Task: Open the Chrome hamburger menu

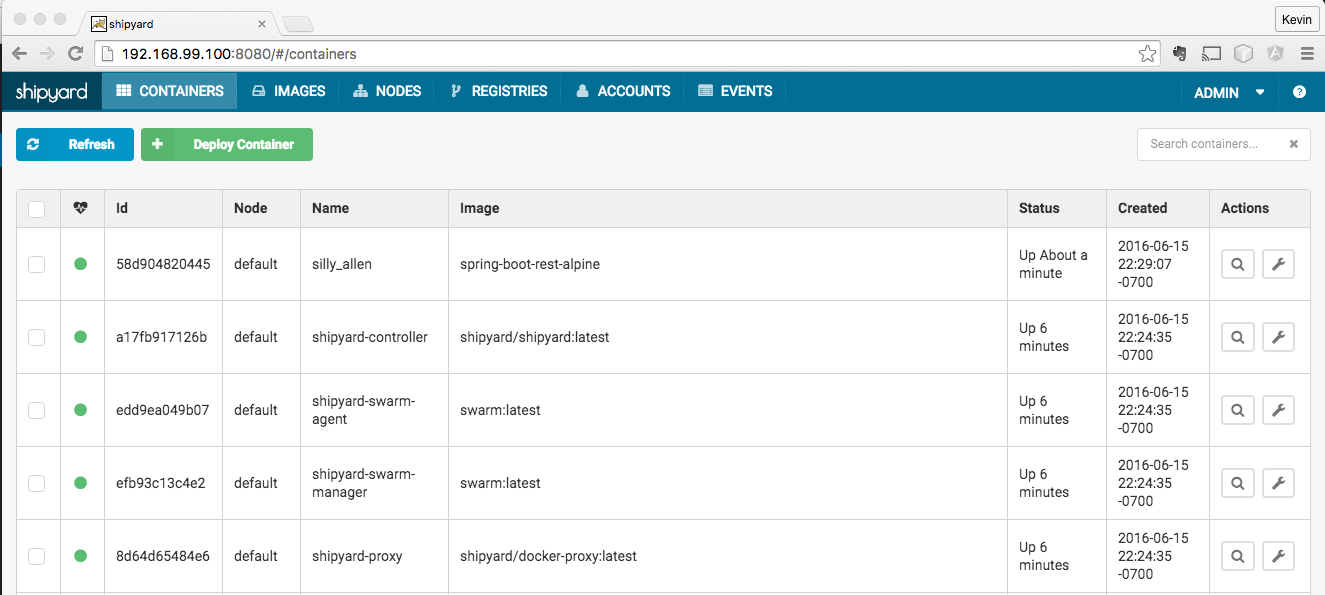Action: [x=1307, y=54]
